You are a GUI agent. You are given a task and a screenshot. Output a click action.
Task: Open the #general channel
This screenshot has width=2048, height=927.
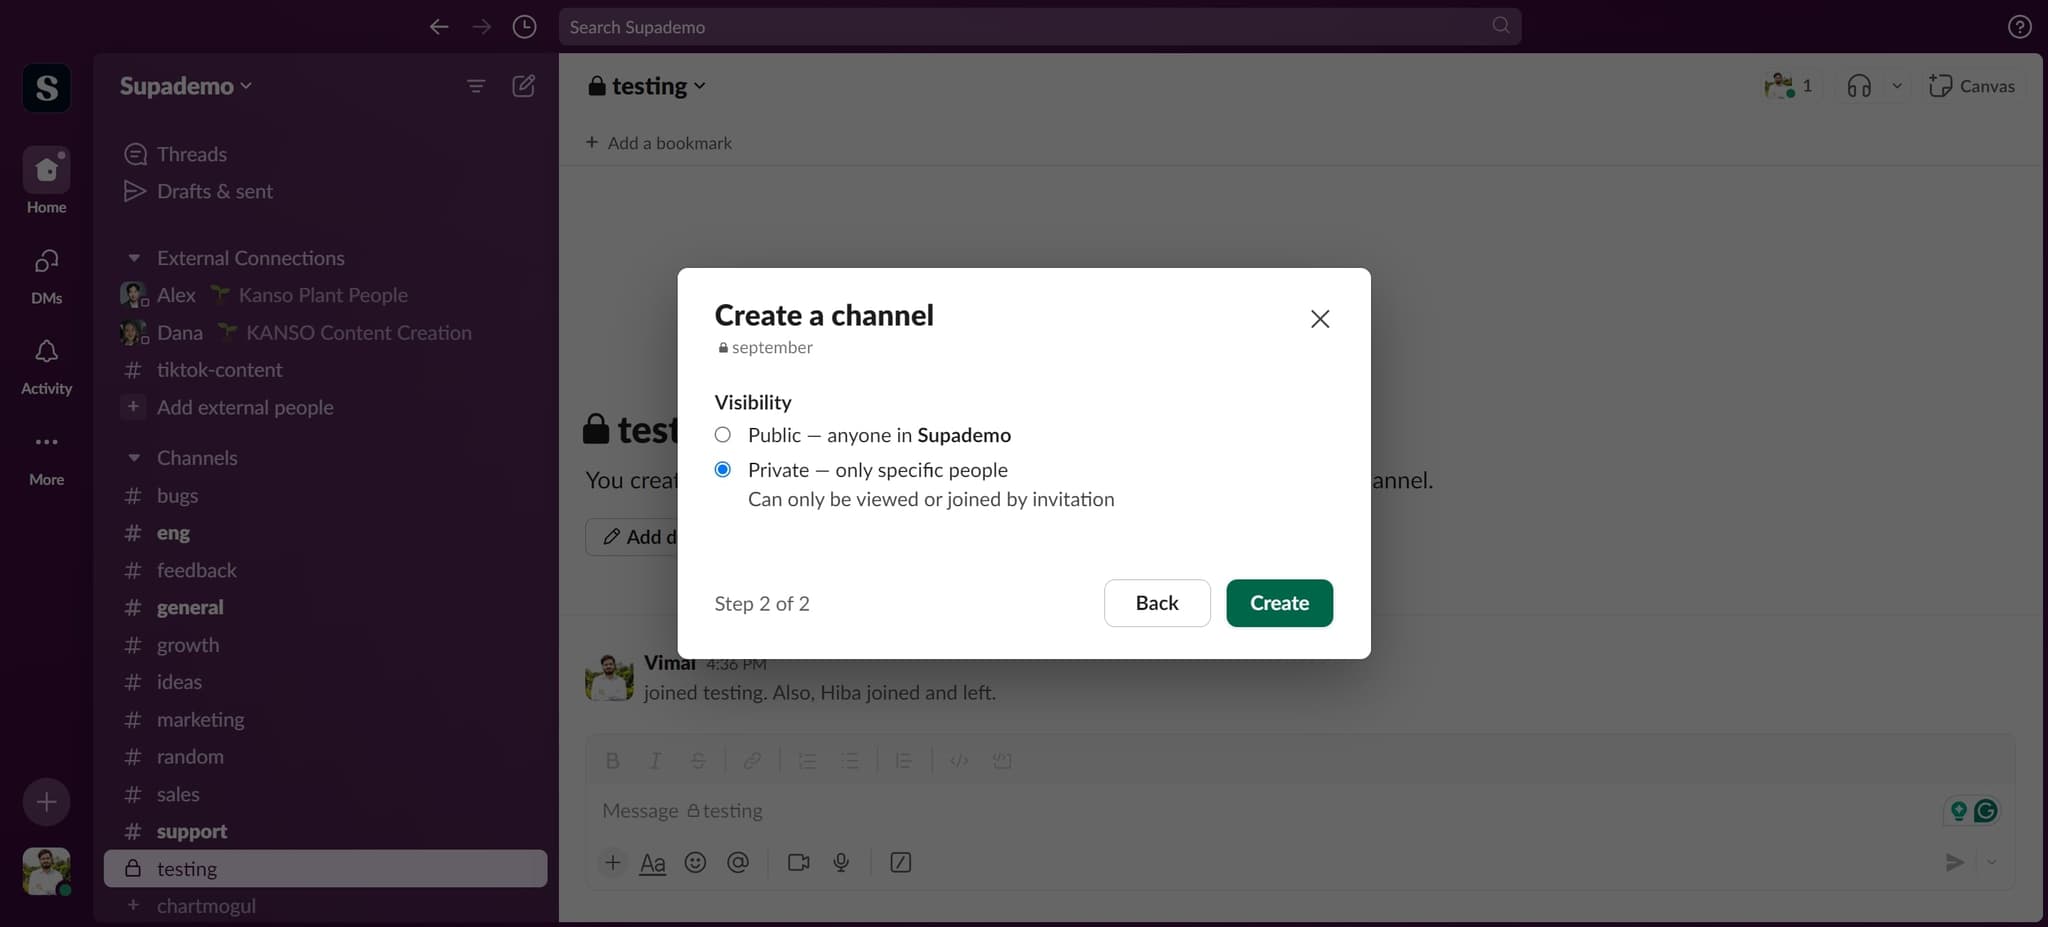coord(190,607)
